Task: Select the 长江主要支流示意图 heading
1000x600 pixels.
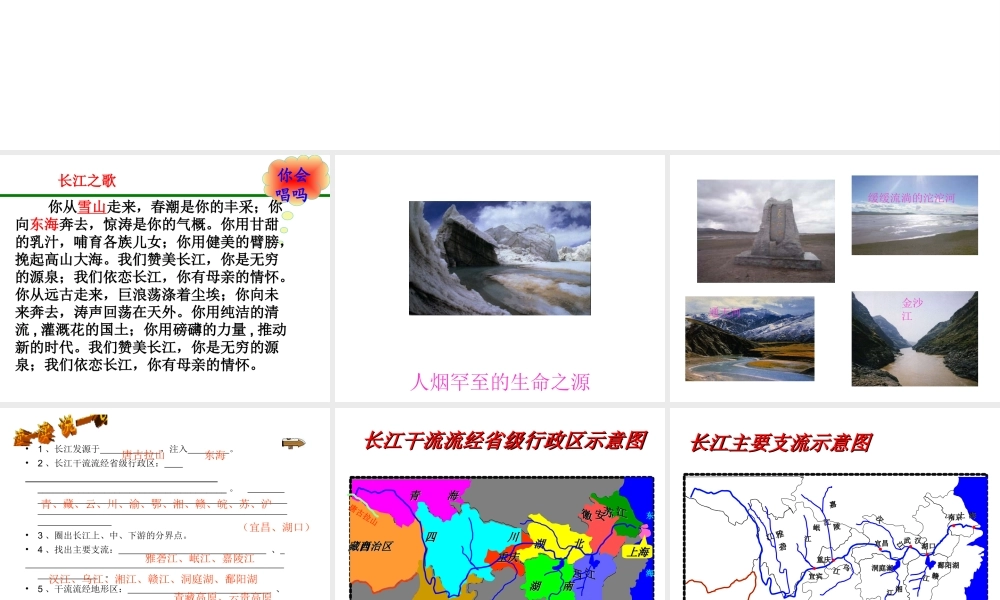Action: point(781,443)
